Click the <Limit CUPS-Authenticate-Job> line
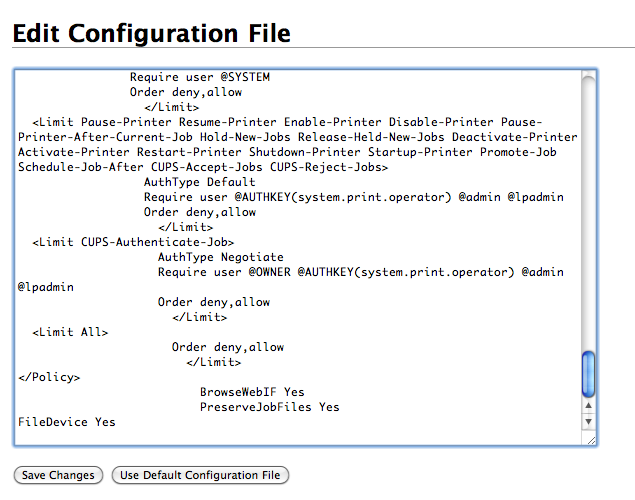This screenshot has height=500, width=635. [133, 242]
